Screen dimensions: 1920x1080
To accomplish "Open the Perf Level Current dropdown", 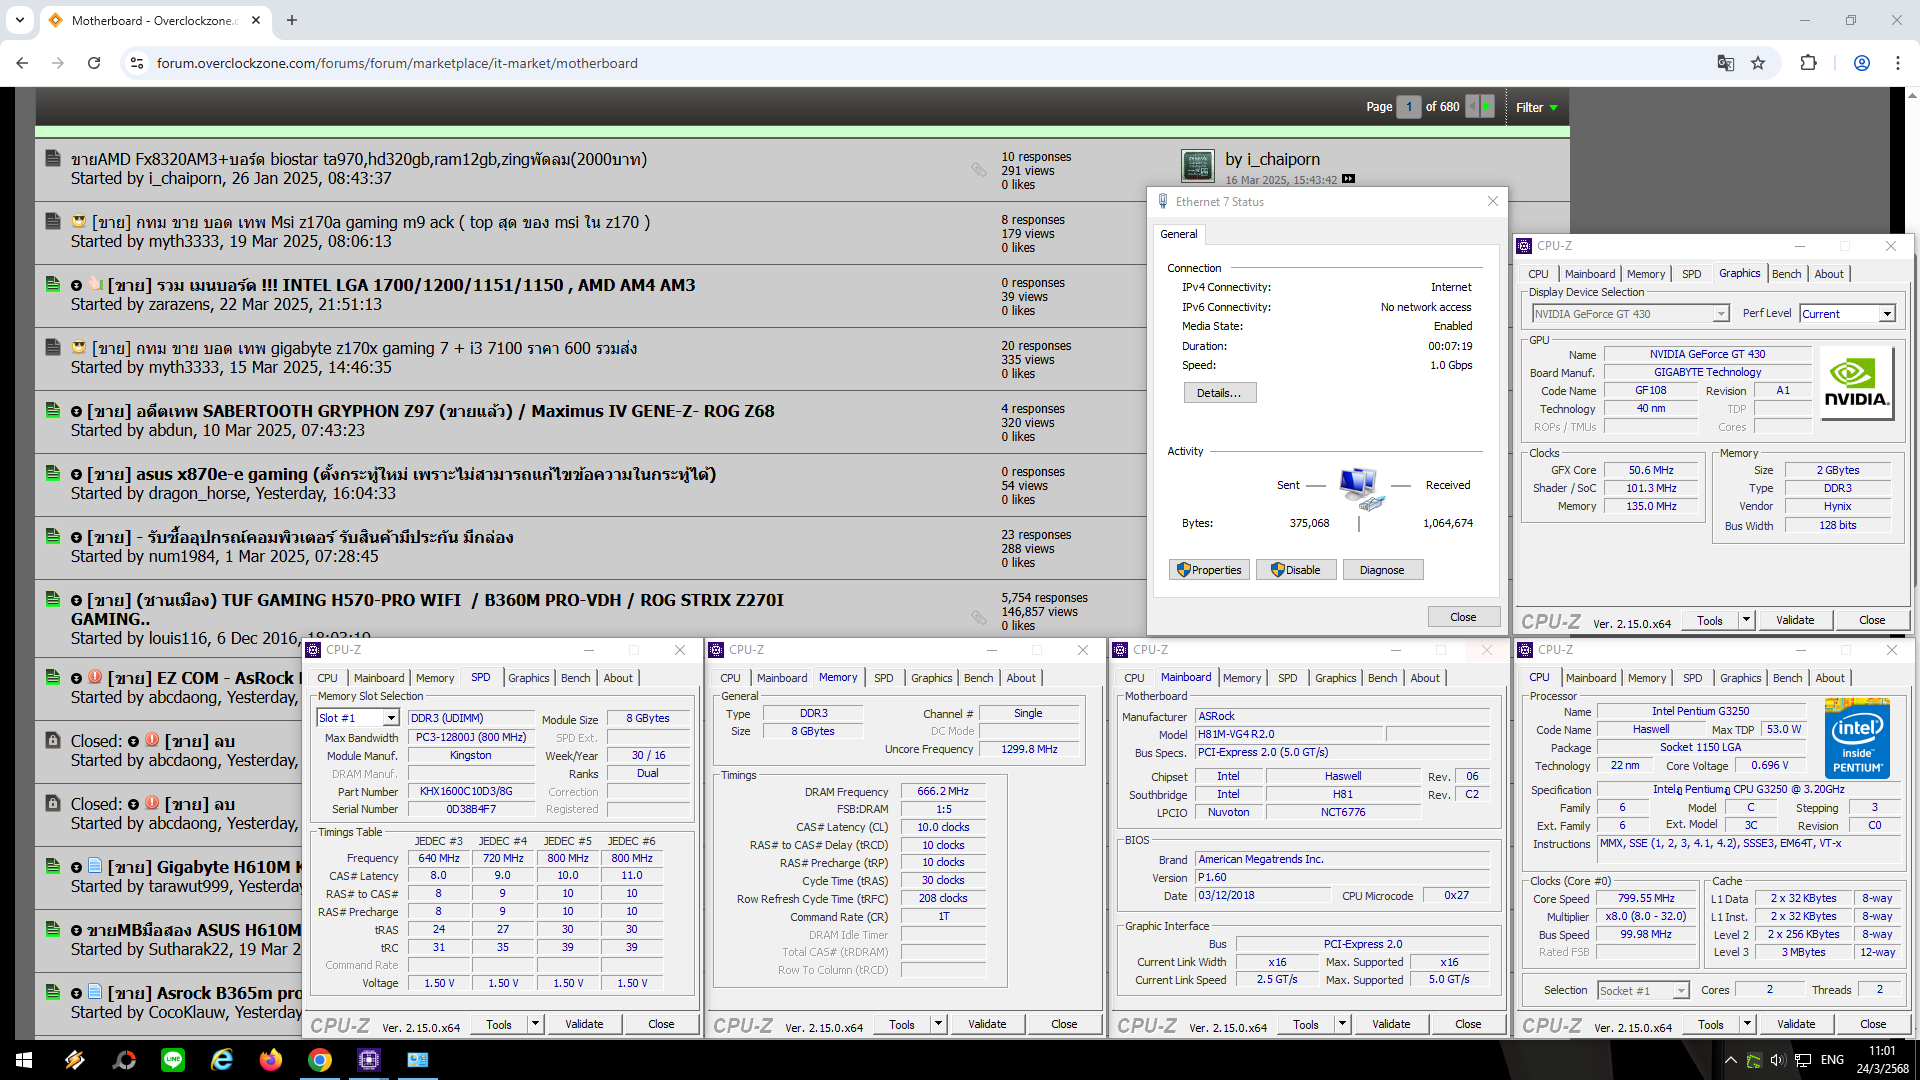I will [1886, 314].
